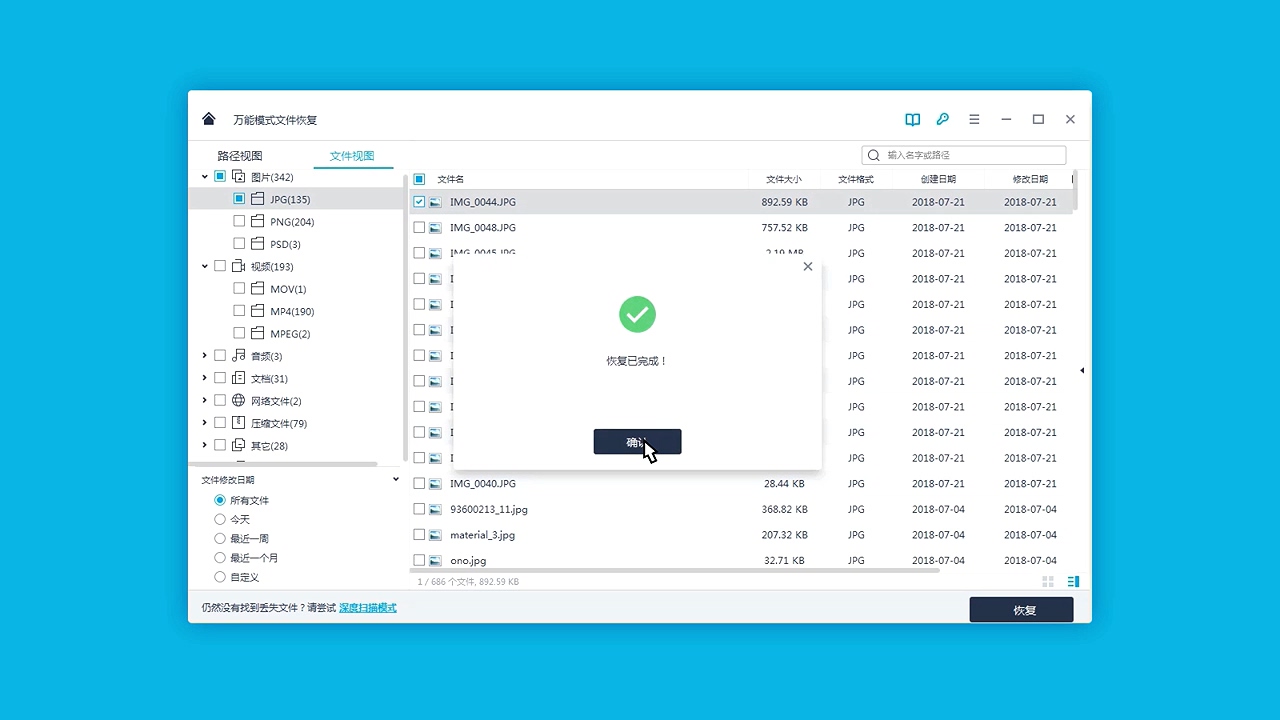Uncheck the JPG(135) checkbox

click(x=239, y=199)
